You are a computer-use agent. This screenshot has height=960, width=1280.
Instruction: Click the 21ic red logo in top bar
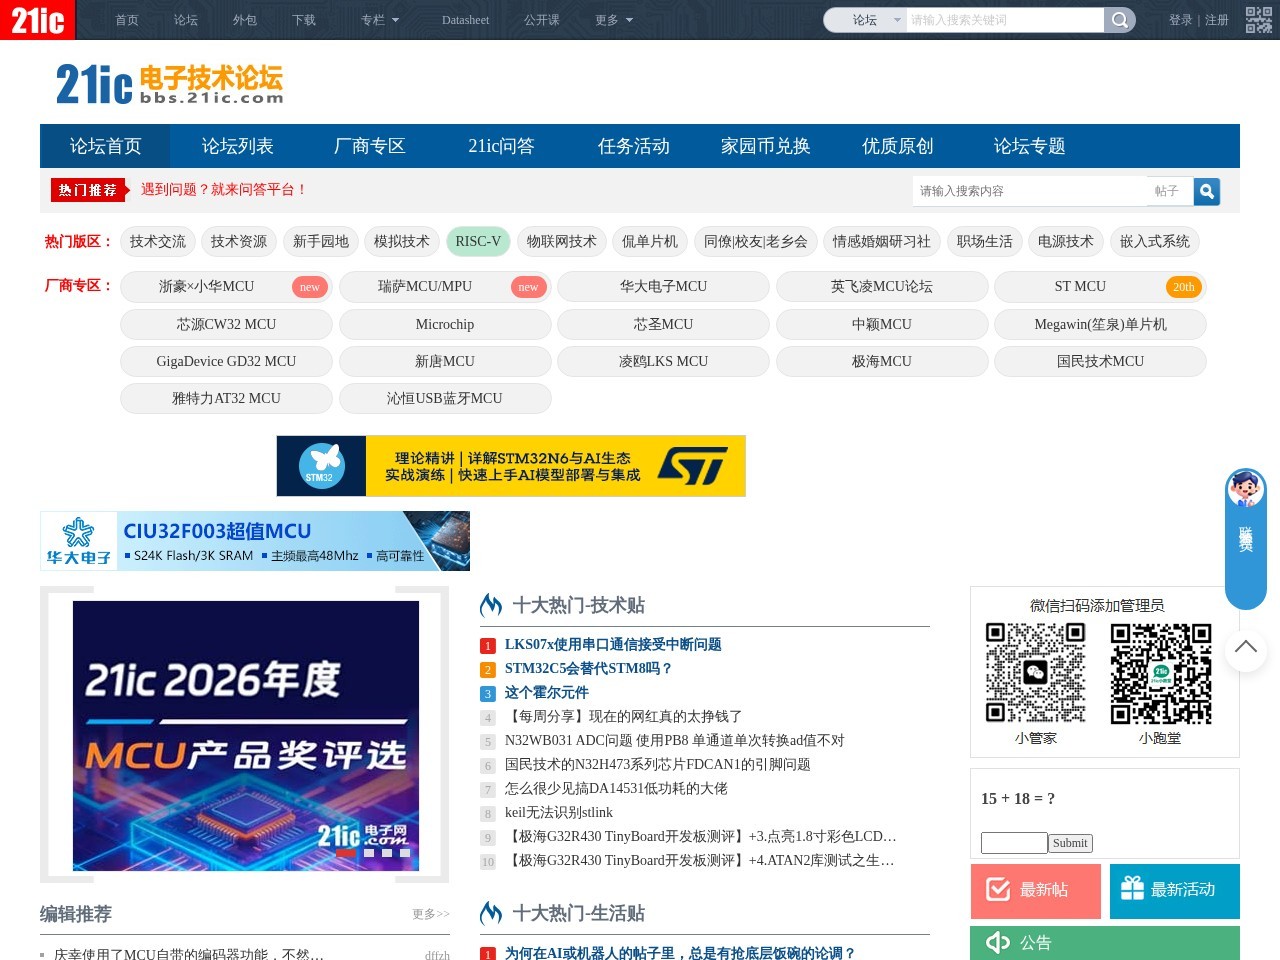coord(37,19)
